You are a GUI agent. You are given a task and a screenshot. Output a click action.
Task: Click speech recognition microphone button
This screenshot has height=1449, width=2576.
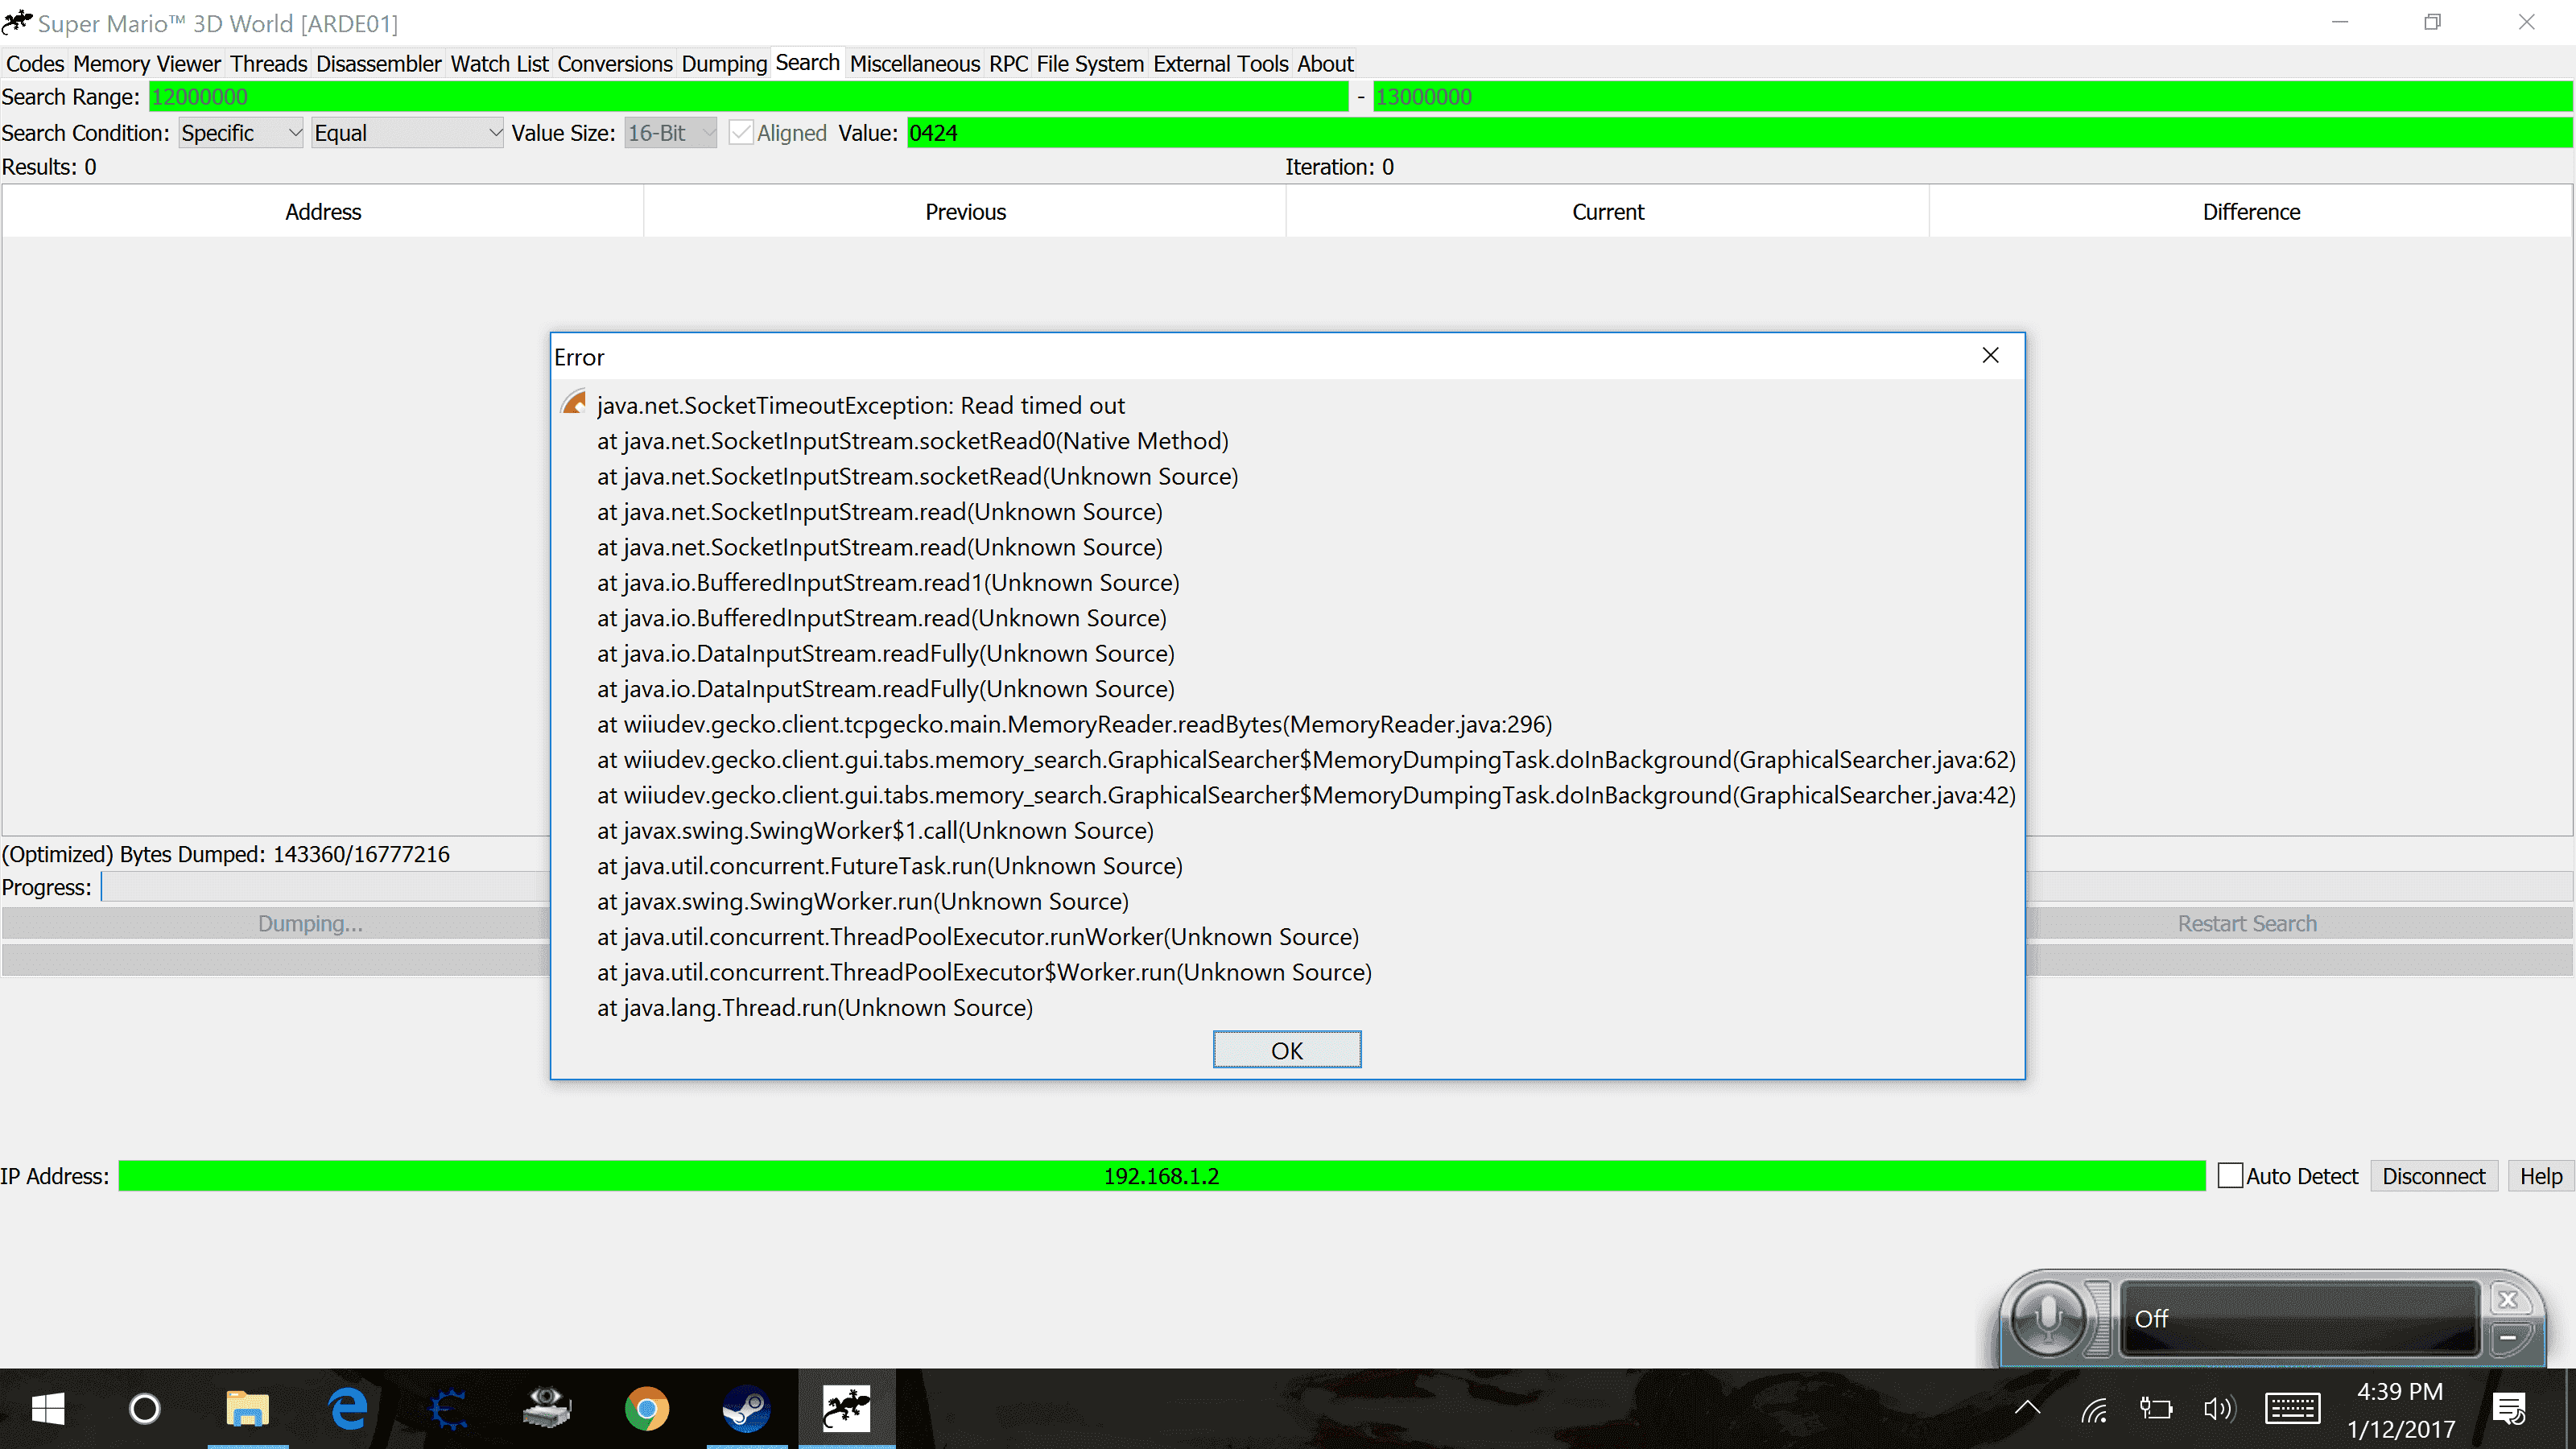click(x=2048, y=1318)
